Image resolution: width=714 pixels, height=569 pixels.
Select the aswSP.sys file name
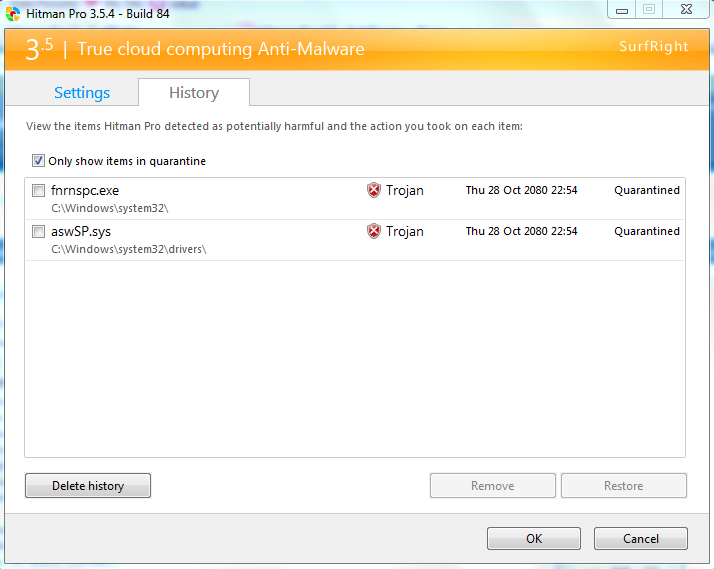point(81,231)
